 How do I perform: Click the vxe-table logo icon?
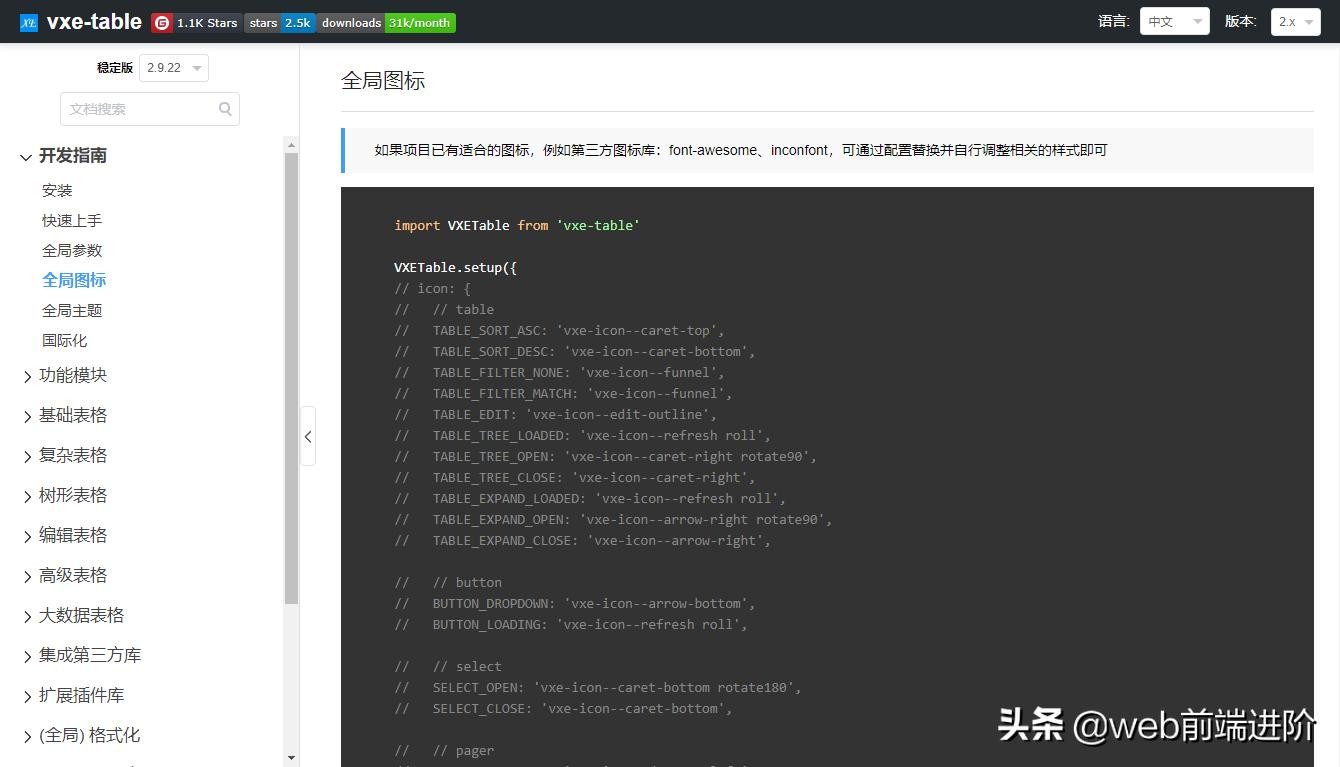(x=29, y=22)
